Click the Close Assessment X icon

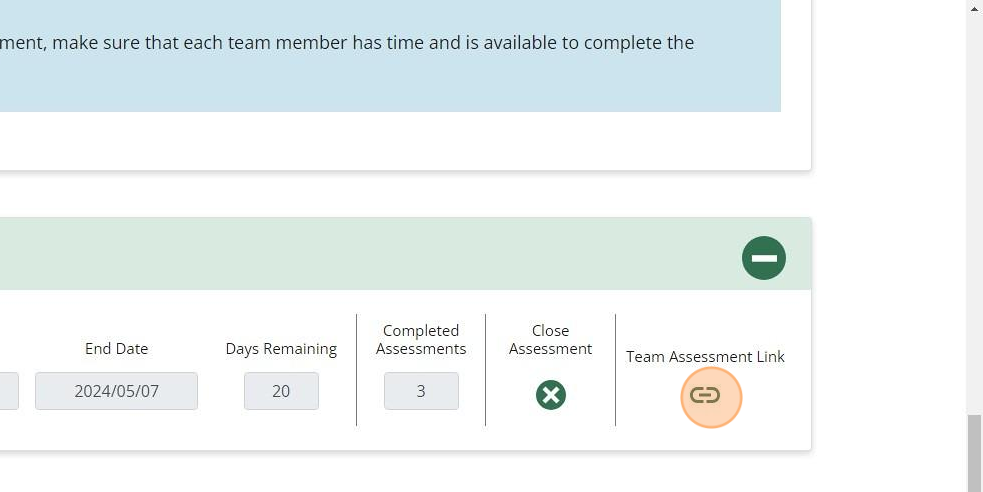pyautogui.click(x=550, y=395)
